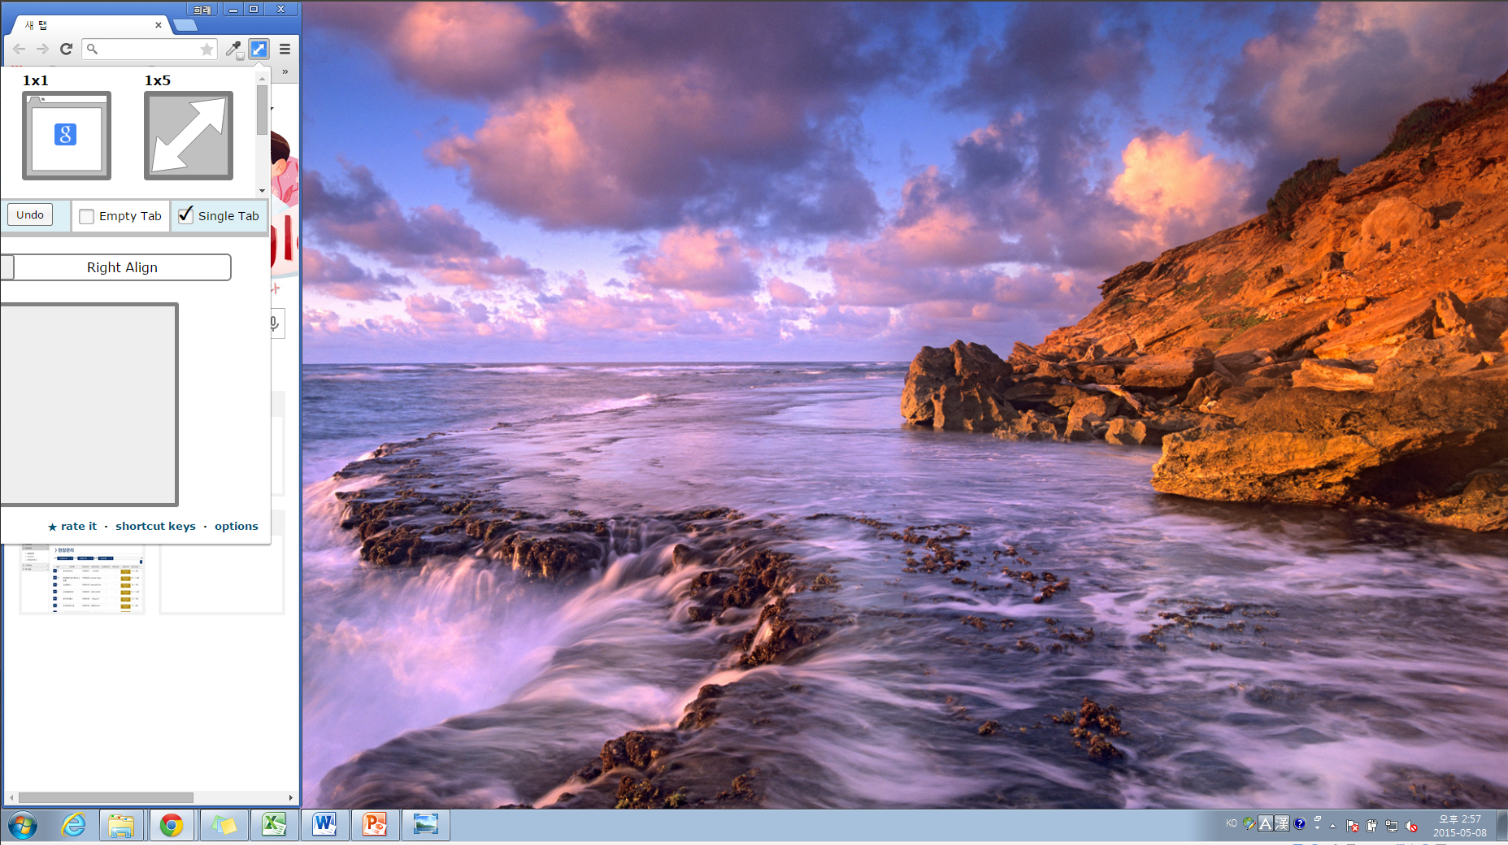Open the eyedropper color picker extension
This screenshot has height=845, width=1508.
tap(234, 49)
